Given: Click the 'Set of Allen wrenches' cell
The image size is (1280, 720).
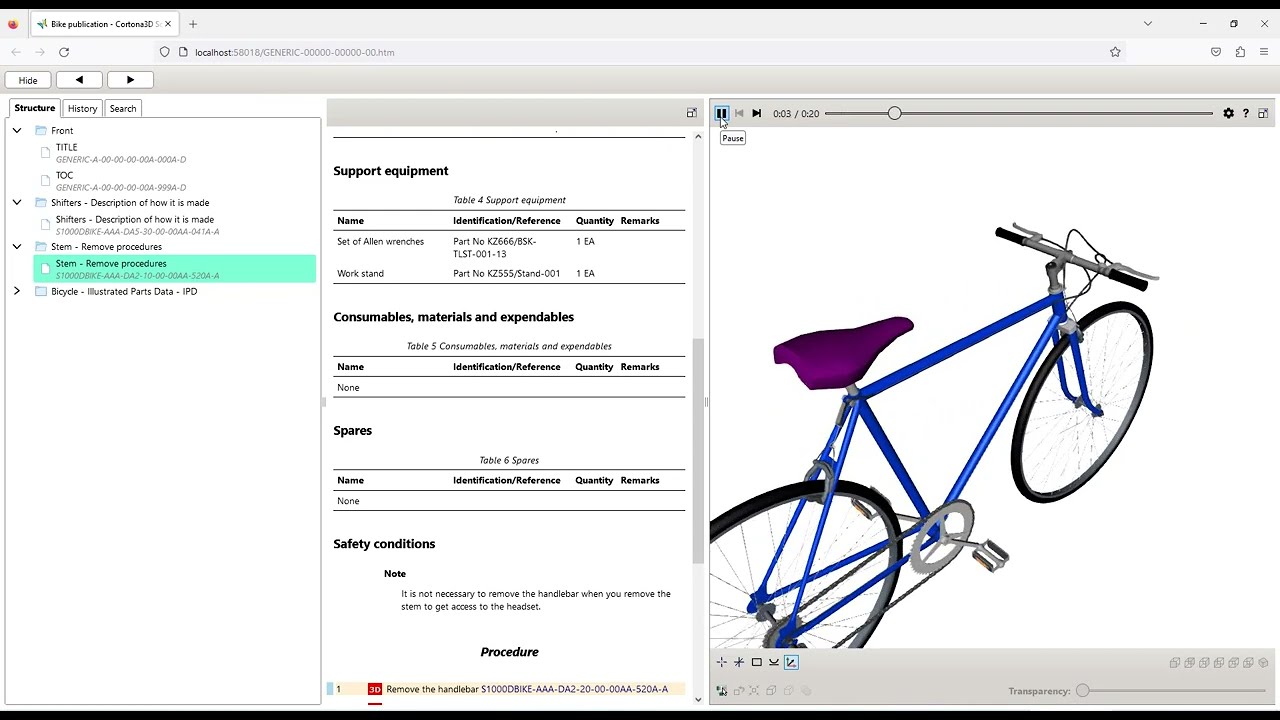Looking at the screenshot, I should (x=380, y=242).
